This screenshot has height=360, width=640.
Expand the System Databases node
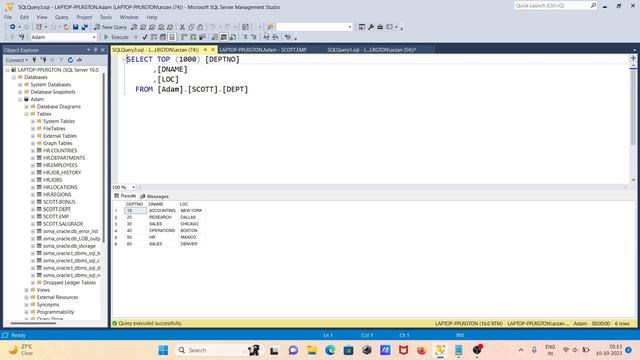[20, 84]
